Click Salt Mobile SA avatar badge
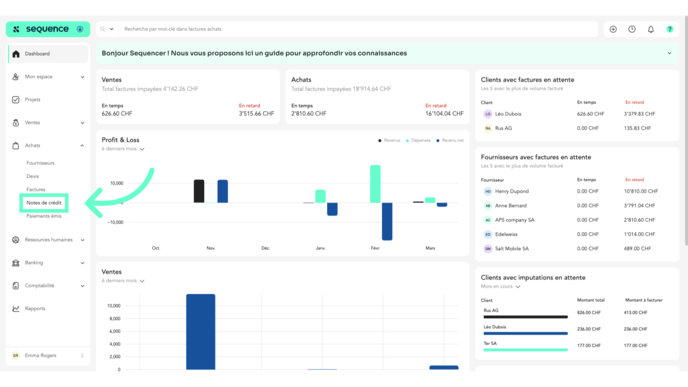This screenshot has width=688, height=387. 488,249
